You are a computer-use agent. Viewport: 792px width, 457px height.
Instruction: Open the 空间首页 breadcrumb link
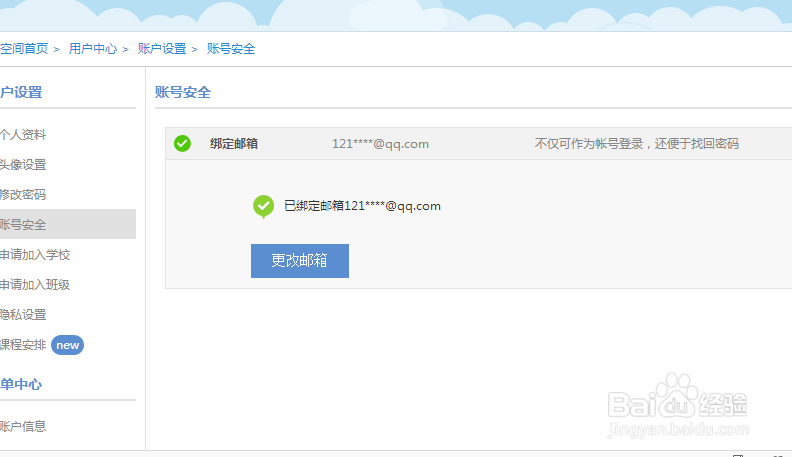(24, 48)
